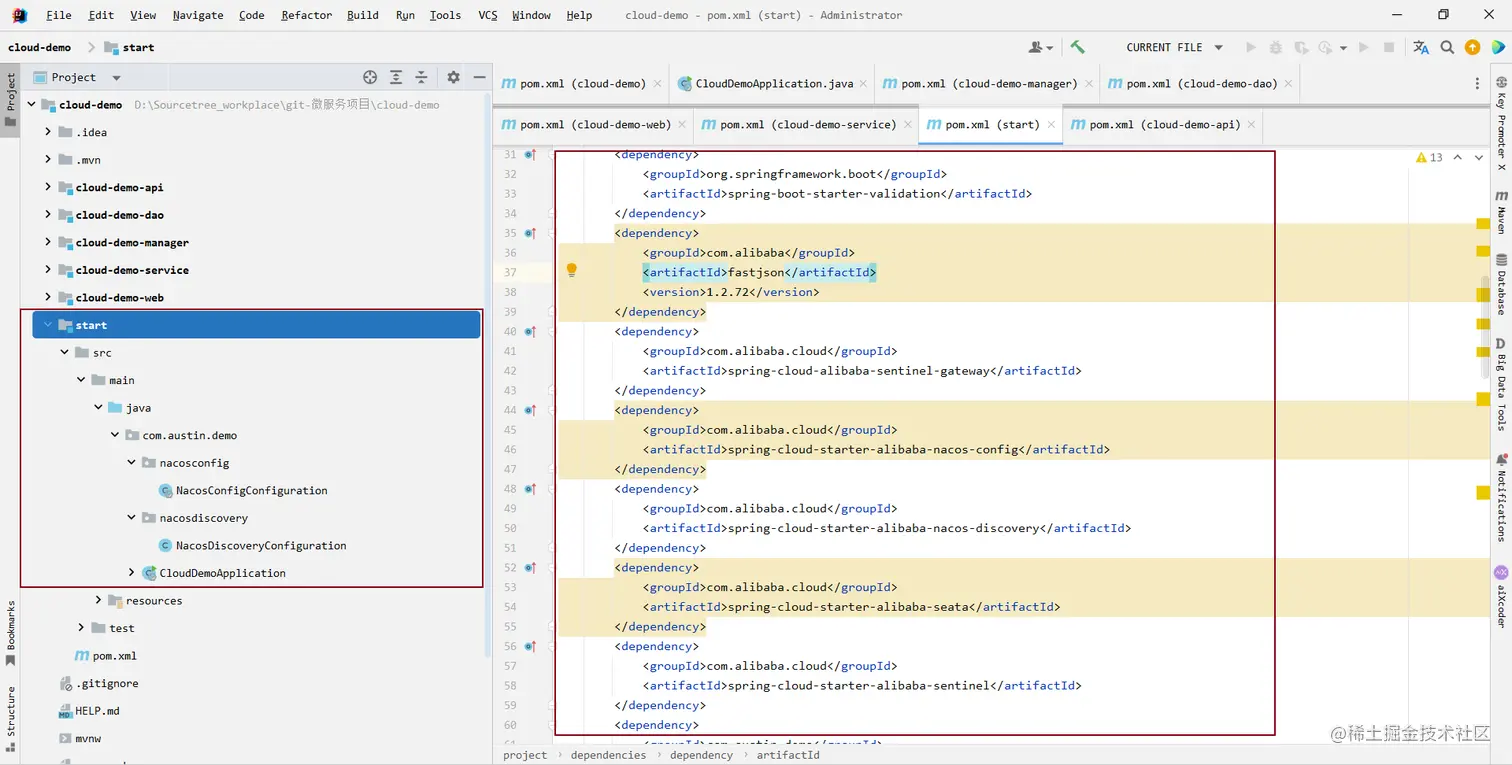The image size is (1512, 765).
Task: Click the Search Everywhere magnifier icon
Action: (1447, 47)
